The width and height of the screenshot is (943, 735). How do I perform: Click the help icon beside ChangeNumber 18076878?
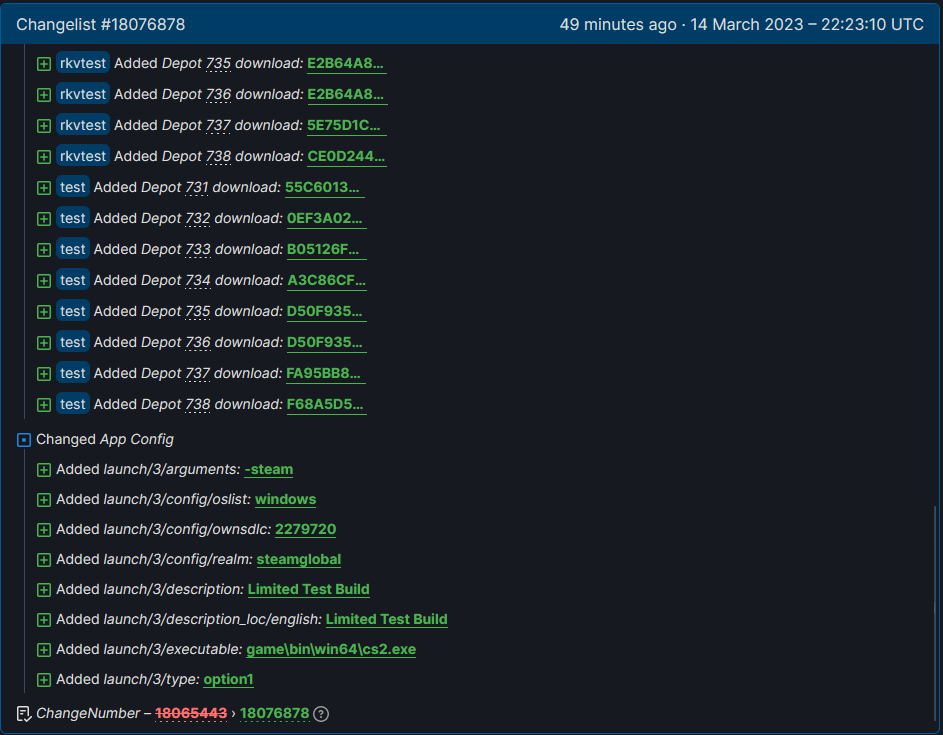click(x=321, y=714)
